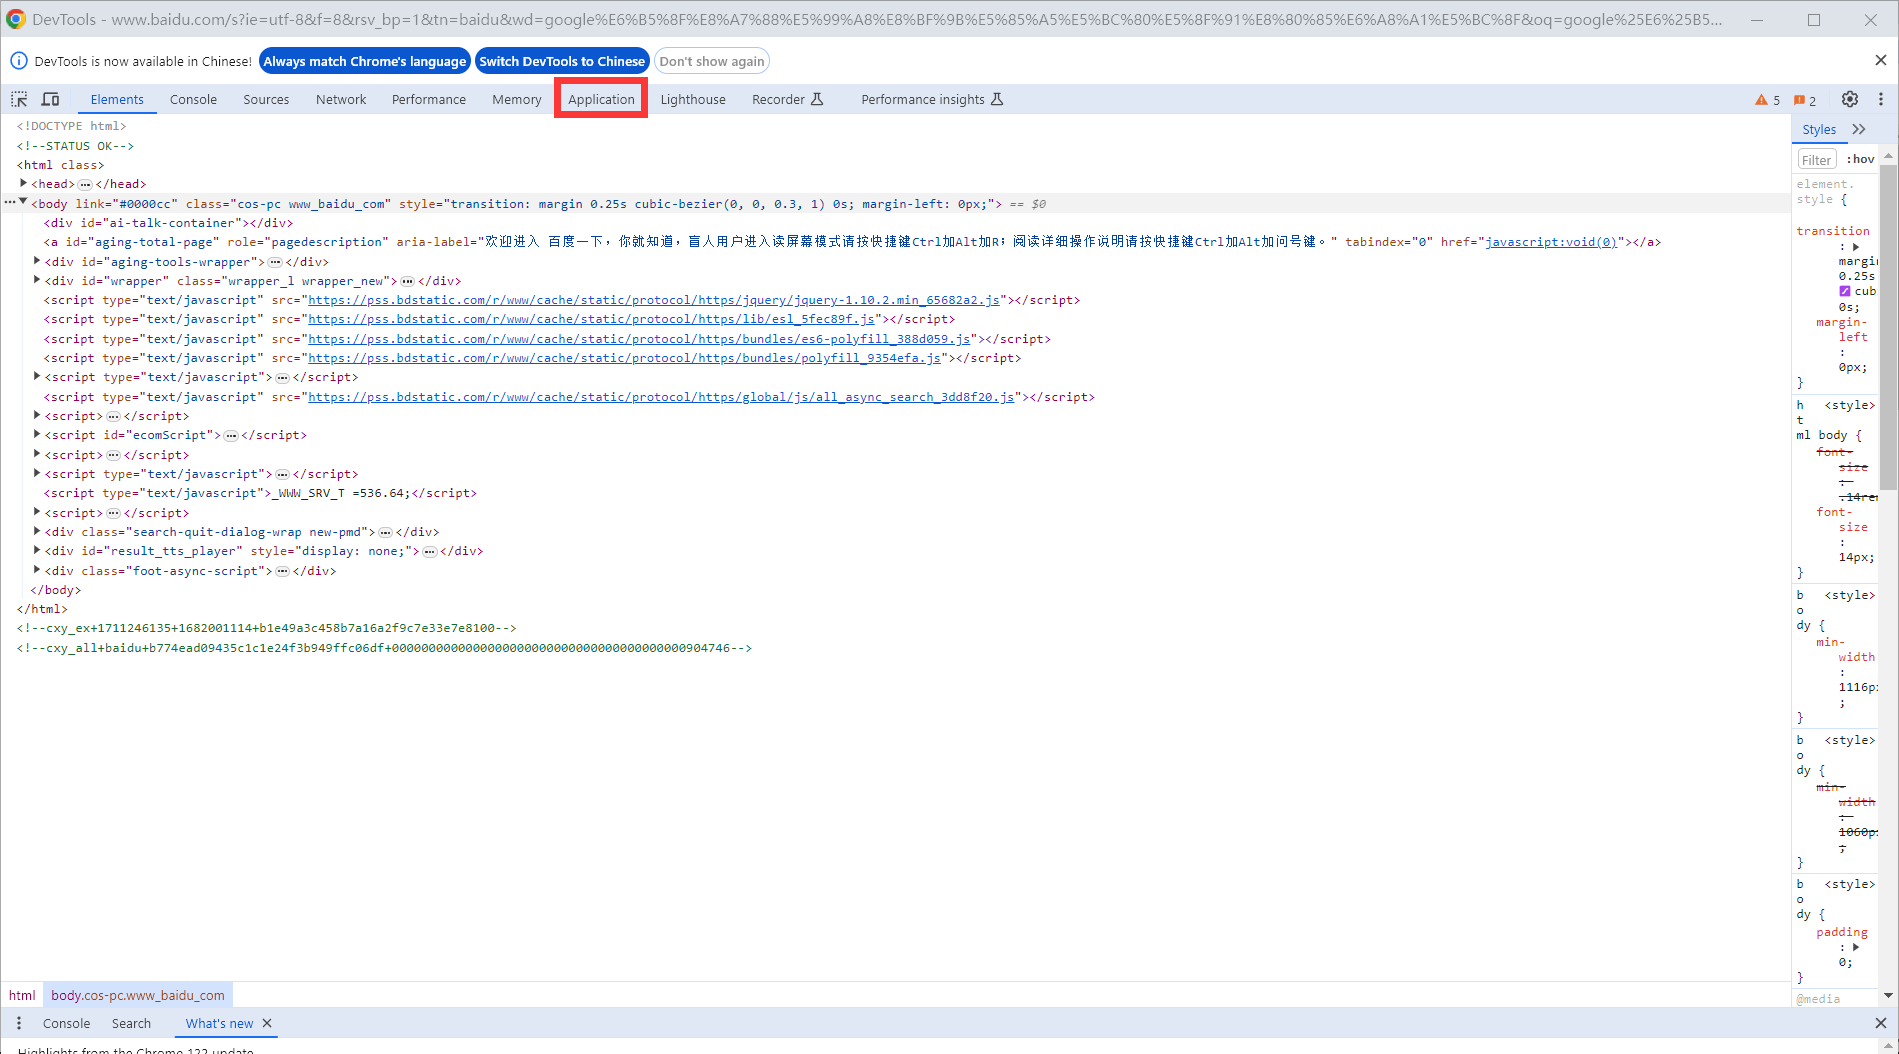The width and height of the screenshot is (1899, 1054).
Task: Click the body node actions ellipsis
Action: tap(9, 203)
